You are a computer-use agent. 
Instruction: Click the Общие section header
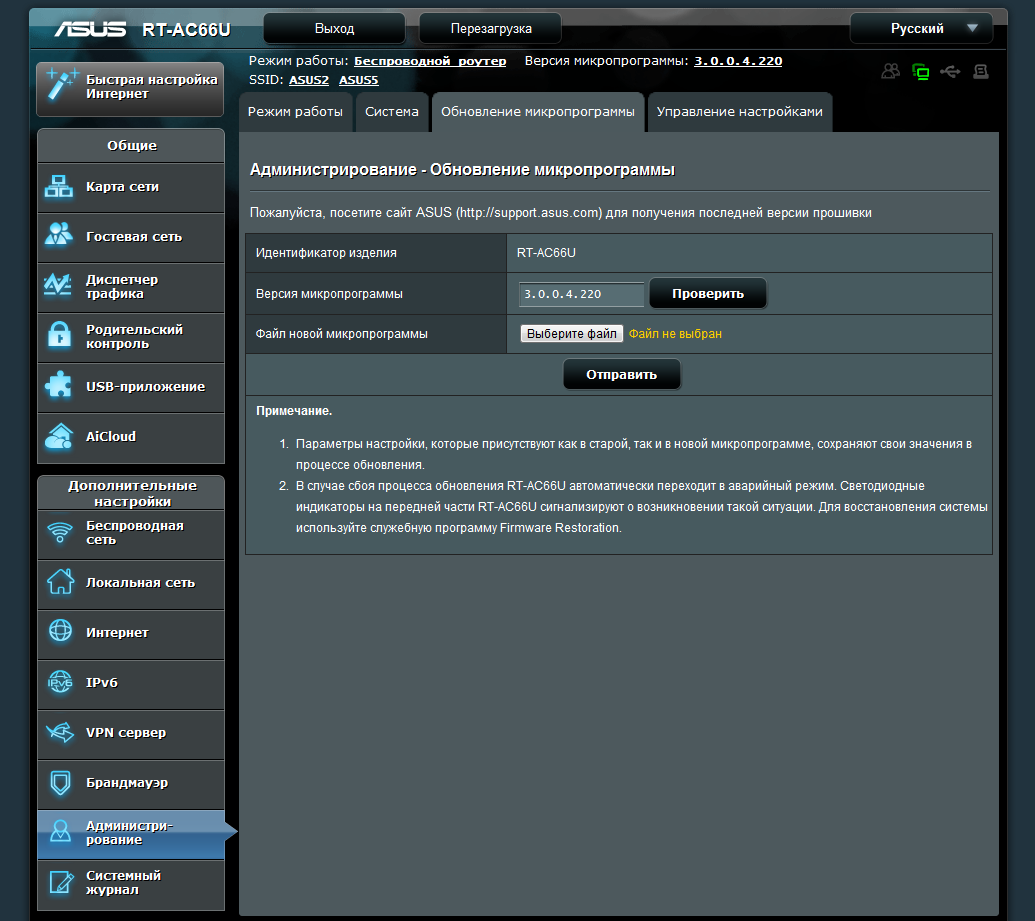[132, 145]
